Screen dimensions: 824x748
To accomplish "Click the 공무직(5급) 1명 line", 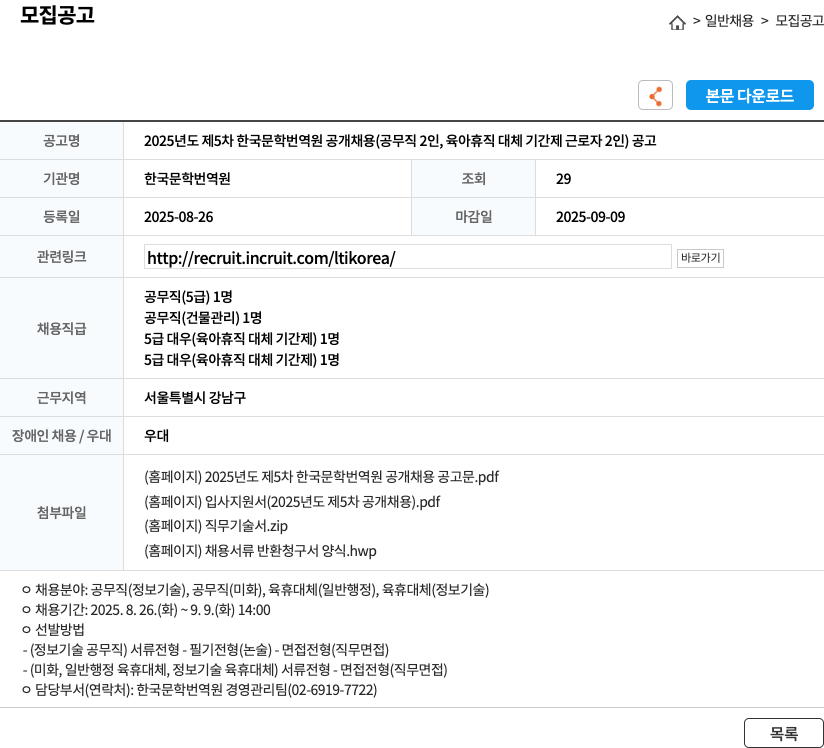I will click(188, 296).
